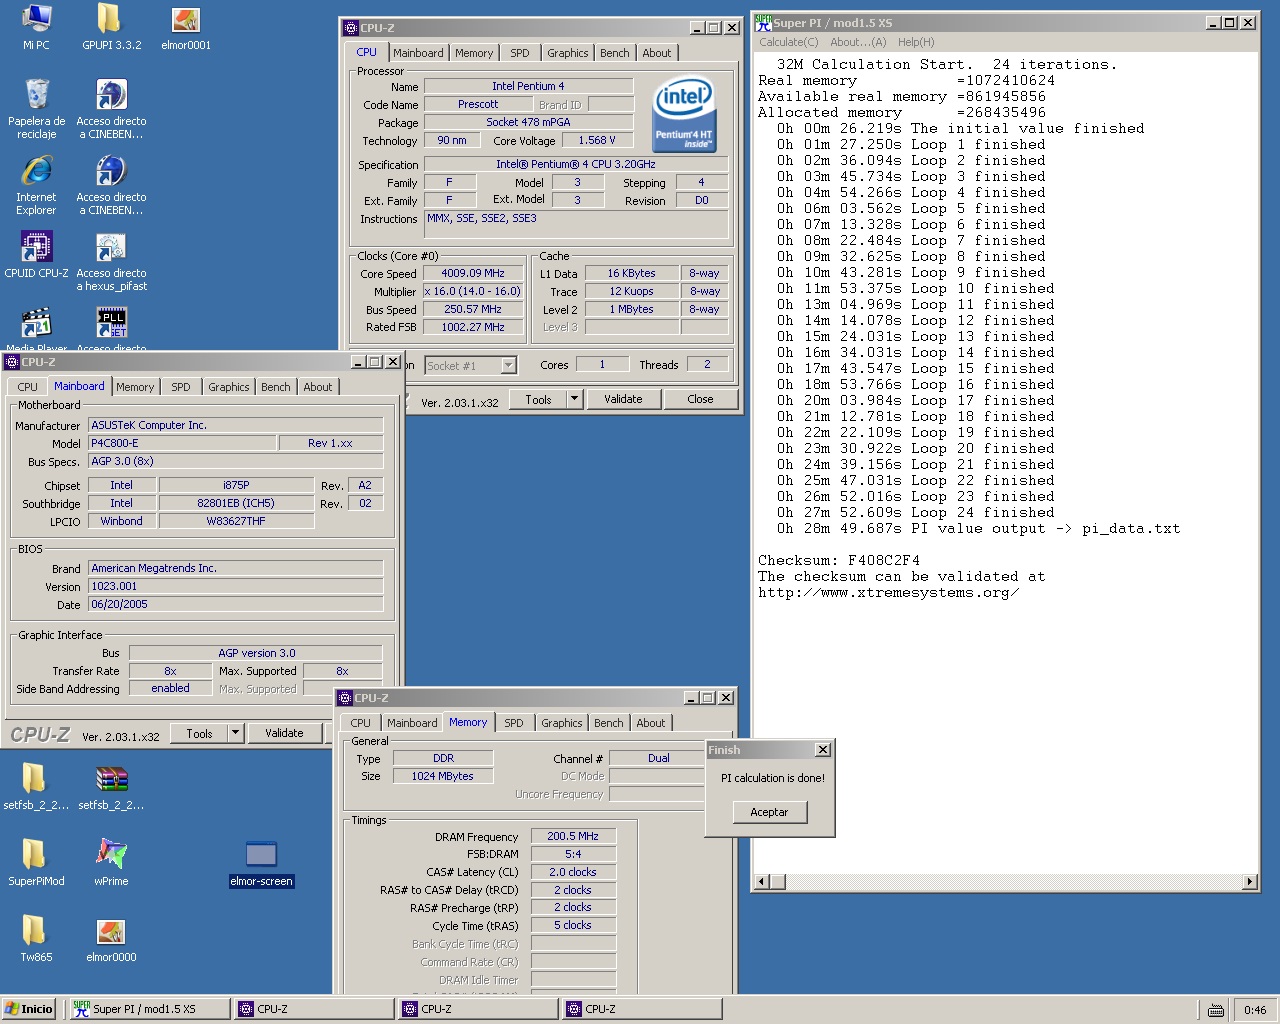Click the keyboard icon in system tray
1280x1024 pixels.
click(1215, 1010)
